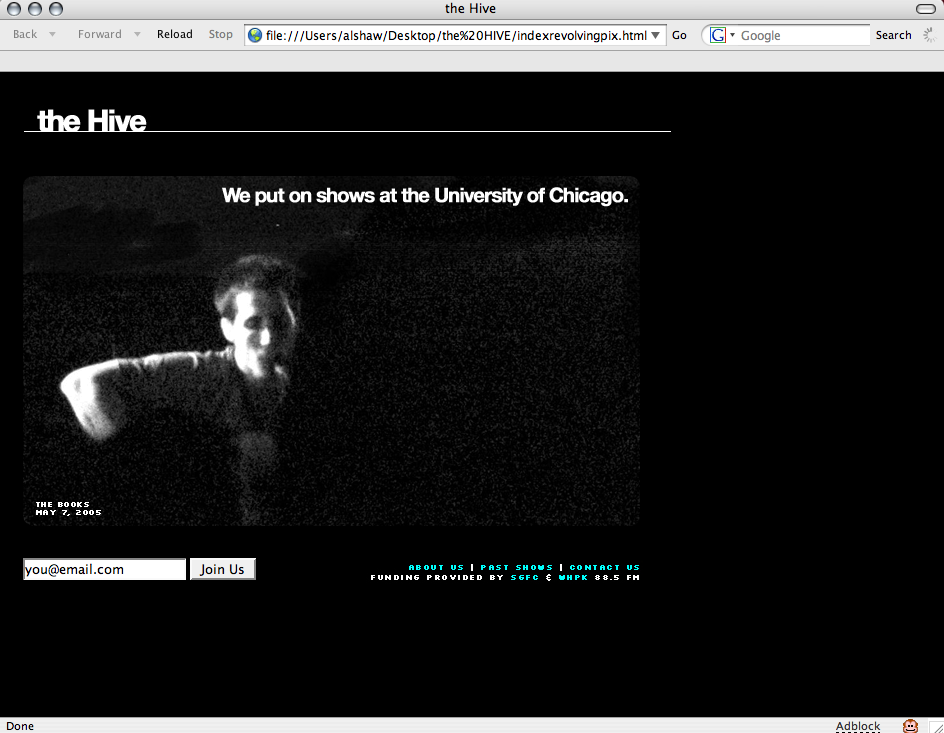Open the Forward history dropdown arrow
Viewport: 944px width, 733px height.
tap(137, 34)
